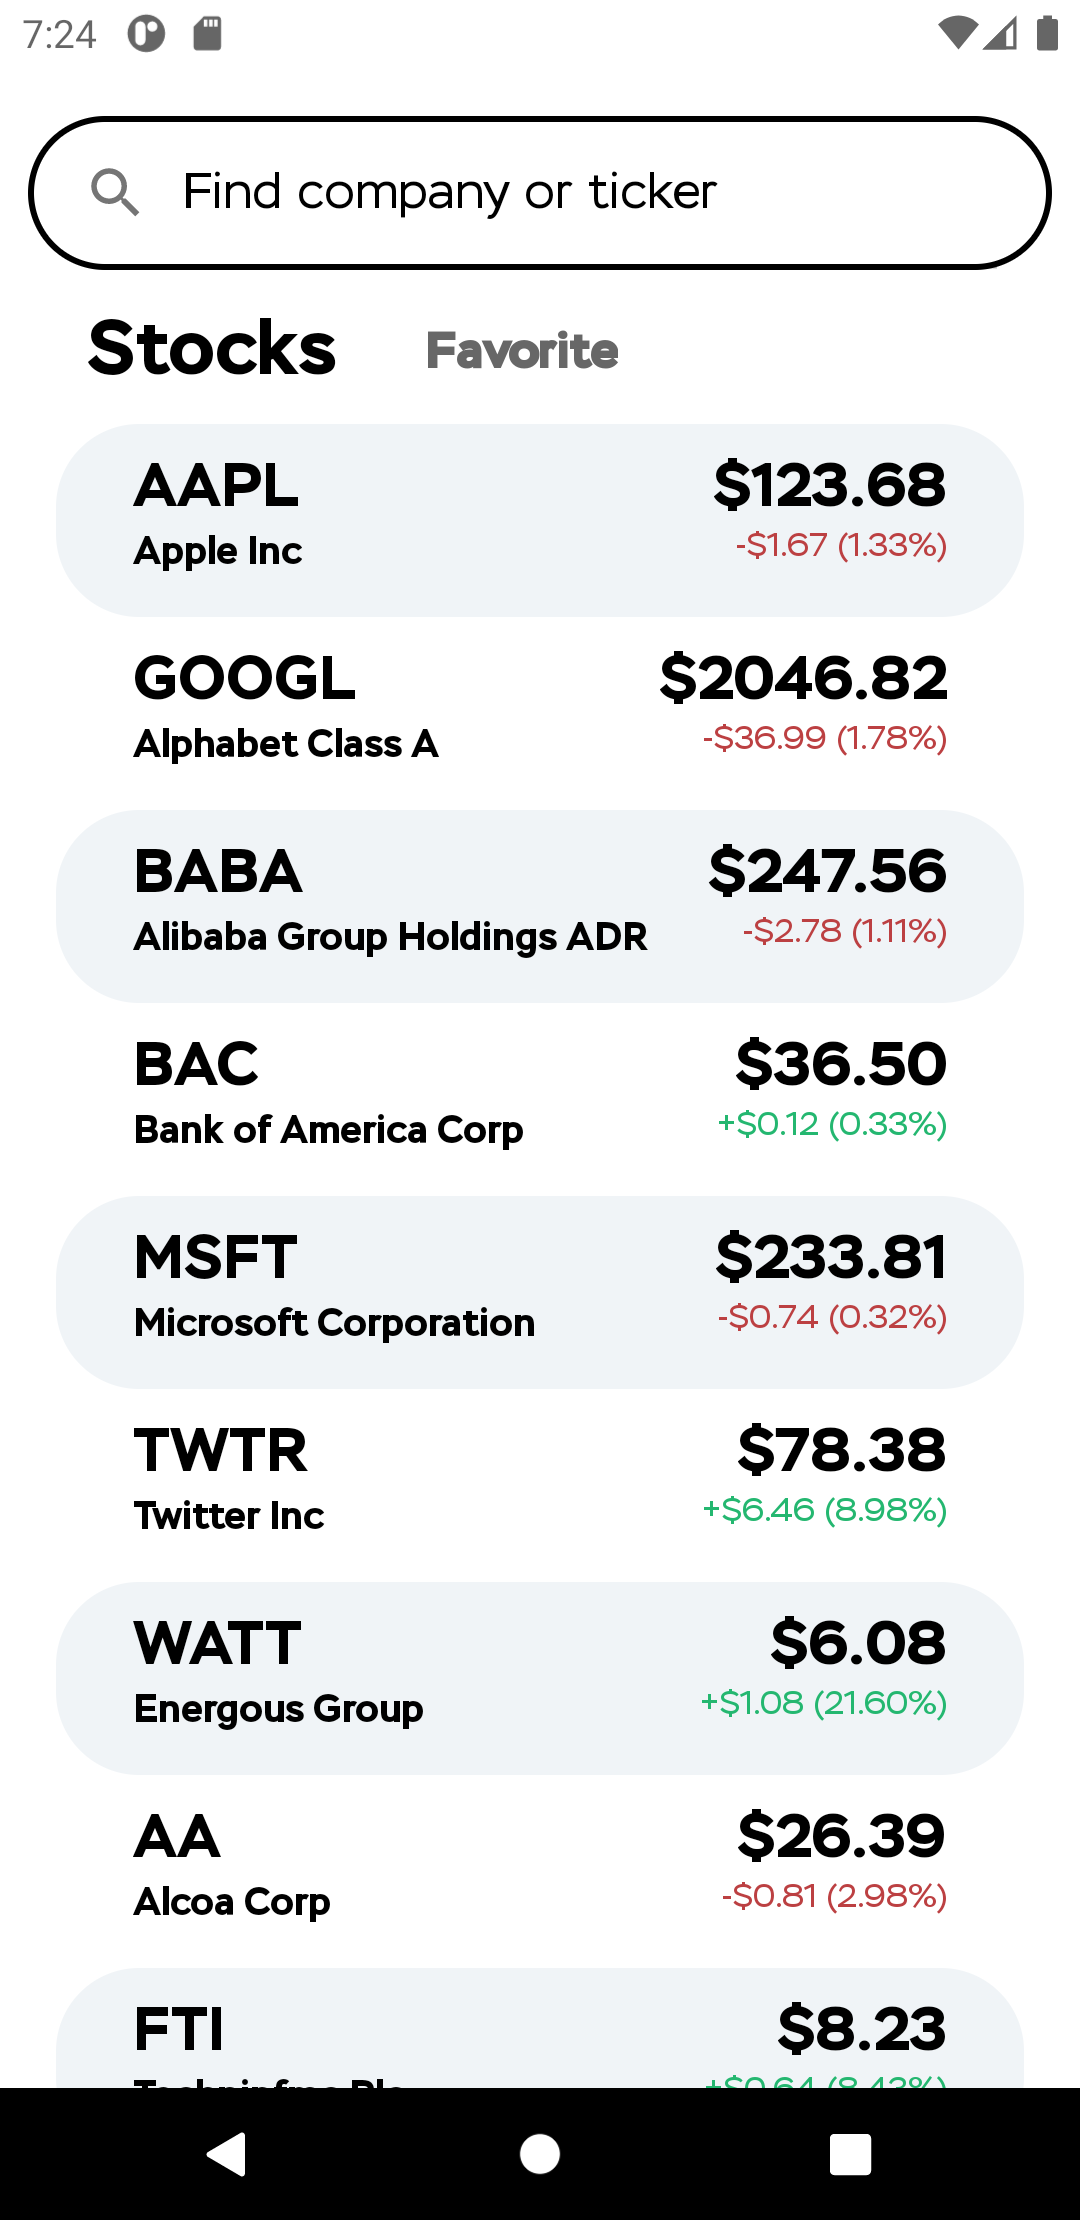
Task: Select the Stocks tab
Action: click(212, 348)
